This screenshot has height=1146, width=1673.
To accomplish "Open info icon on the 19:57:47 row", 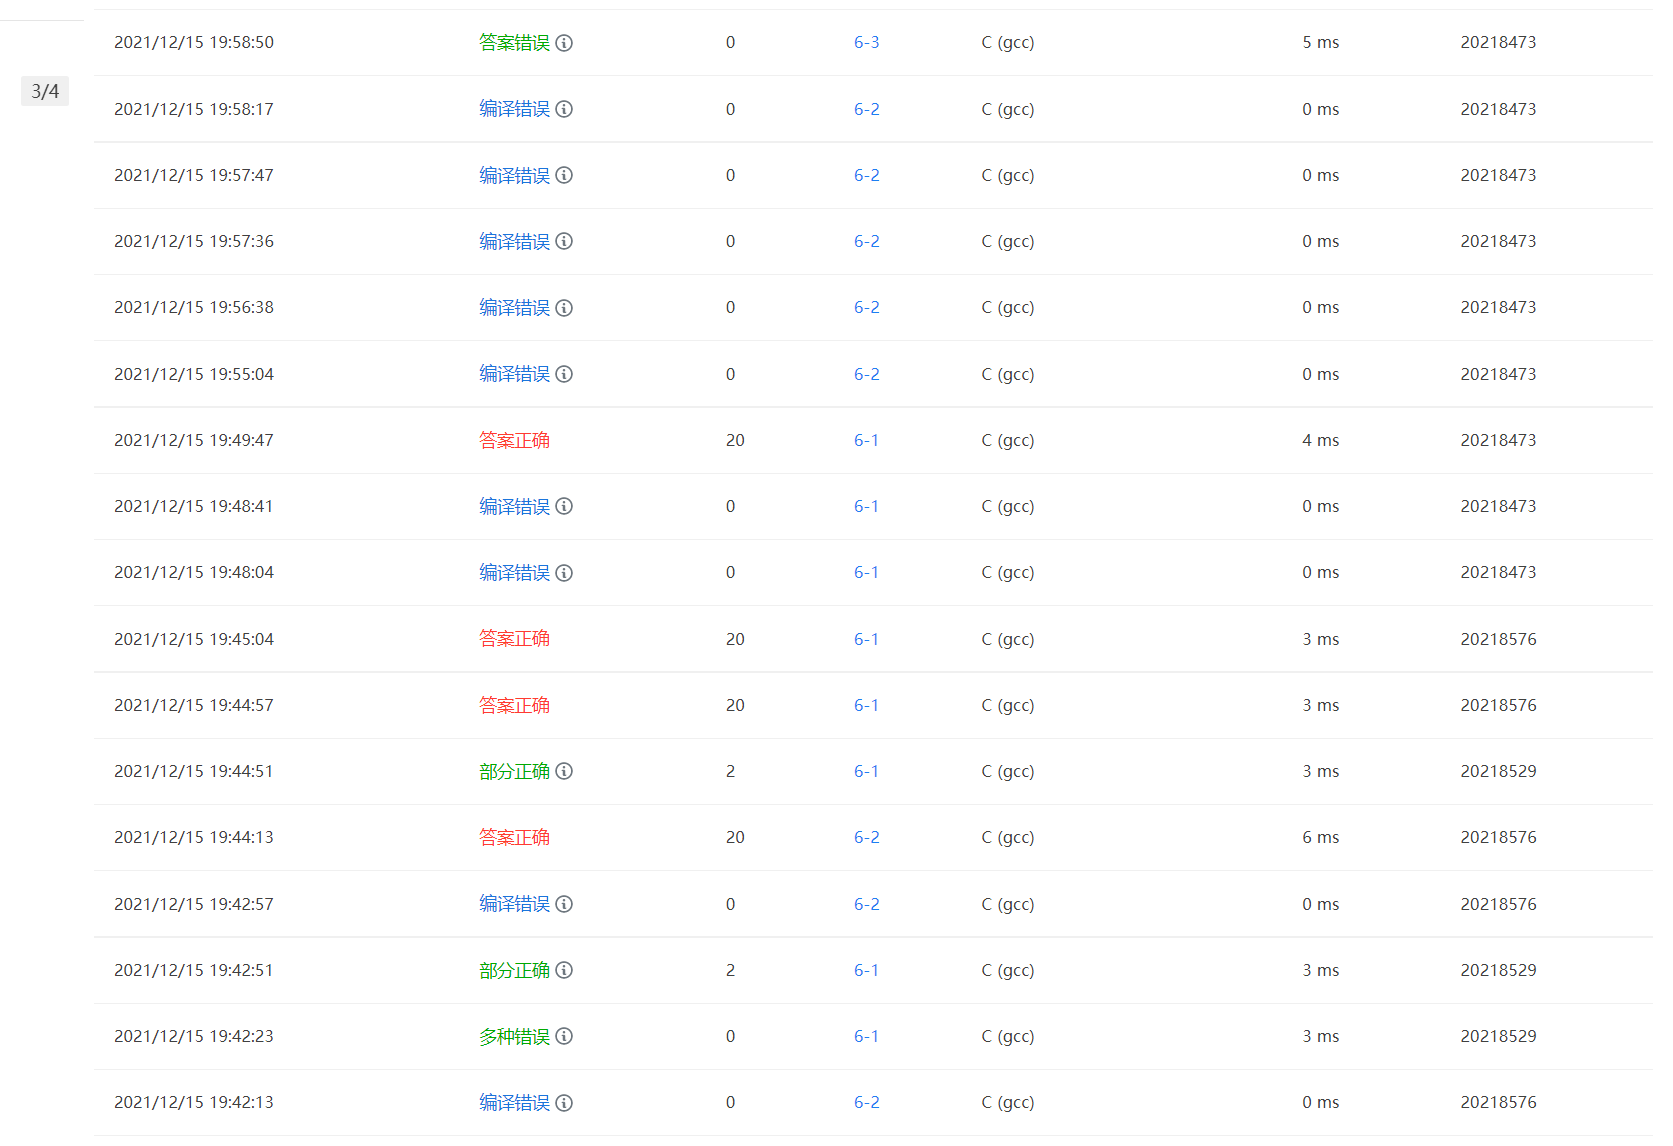I will click(564, 175).
